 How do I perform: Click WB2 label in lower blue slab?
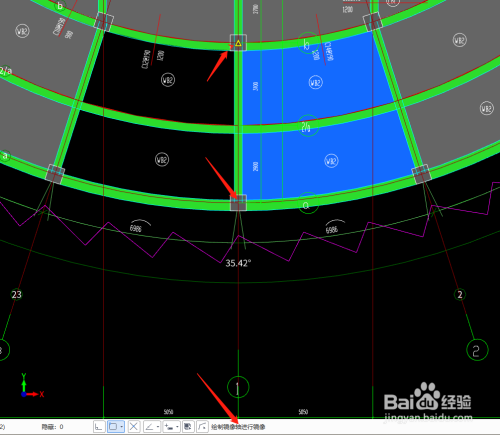click(x=331, y=161)
